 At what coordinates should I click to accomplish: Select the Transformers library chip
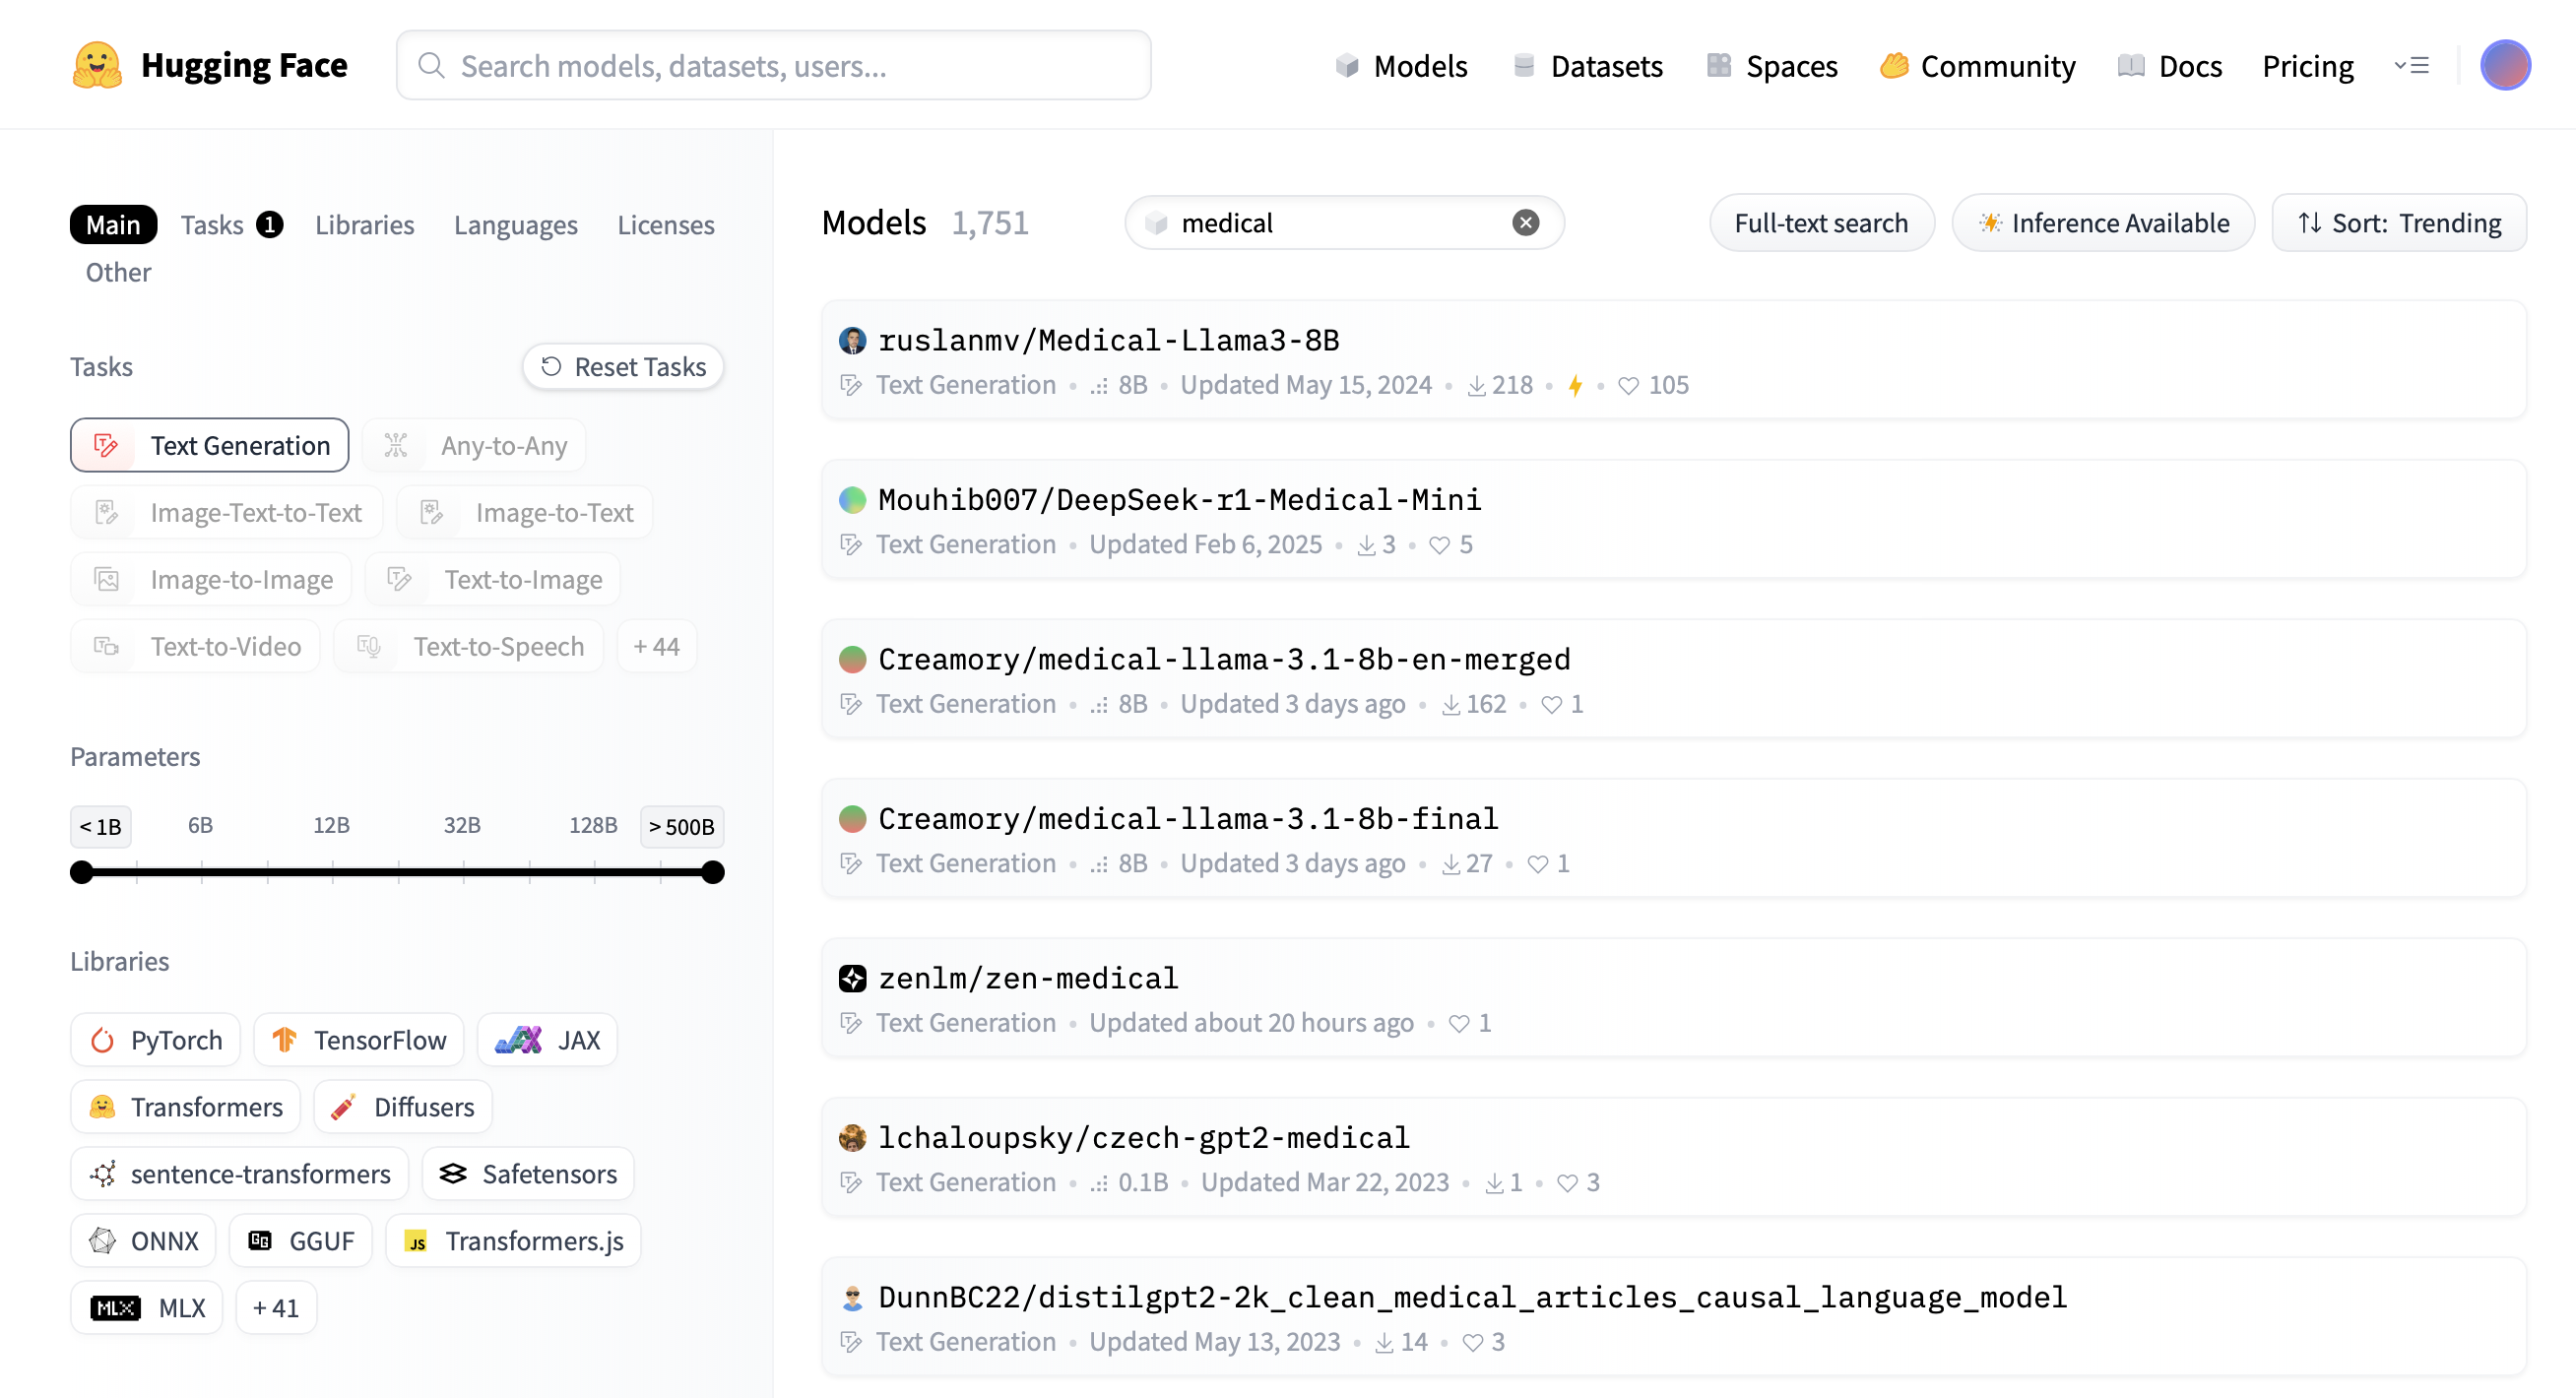(x=185, y=1107)
